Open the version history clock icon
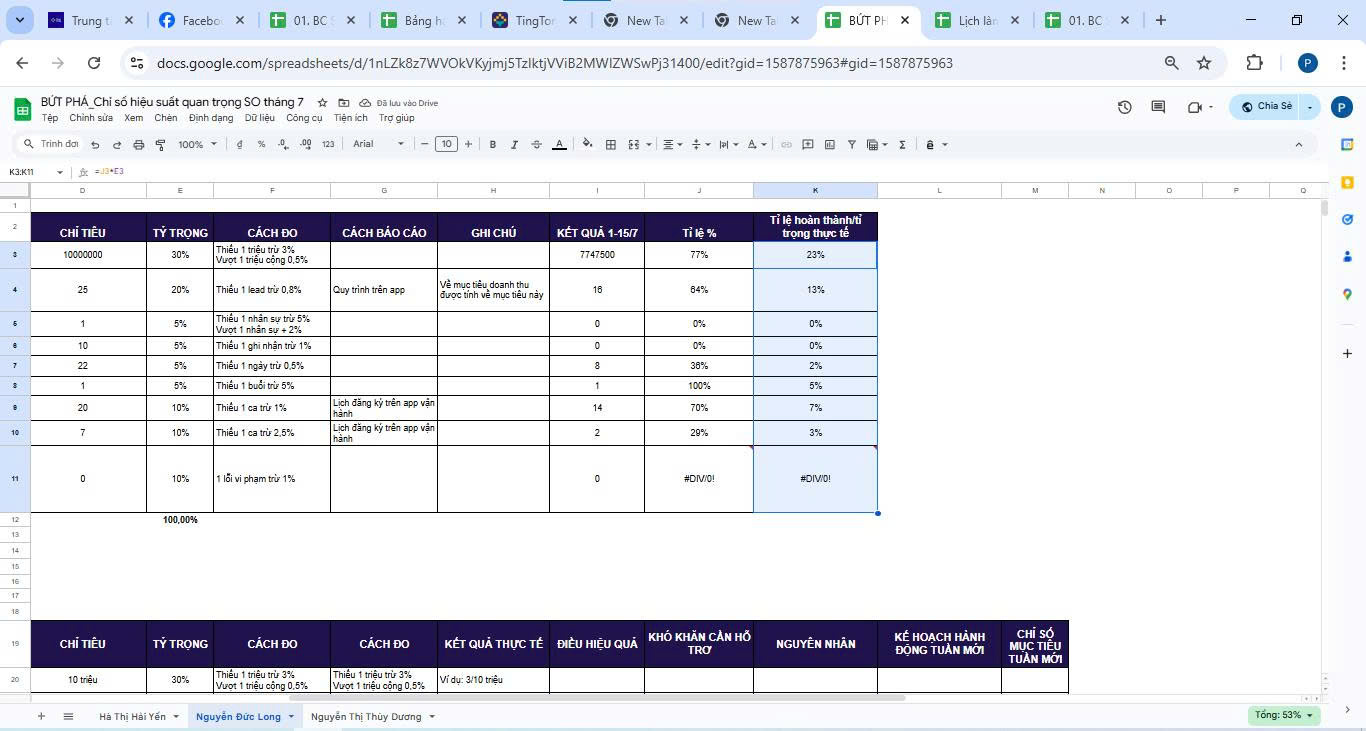Image resolution: width=1366 pixels, height=731 pixels. pyautogui.click(x=1125, y=107)
